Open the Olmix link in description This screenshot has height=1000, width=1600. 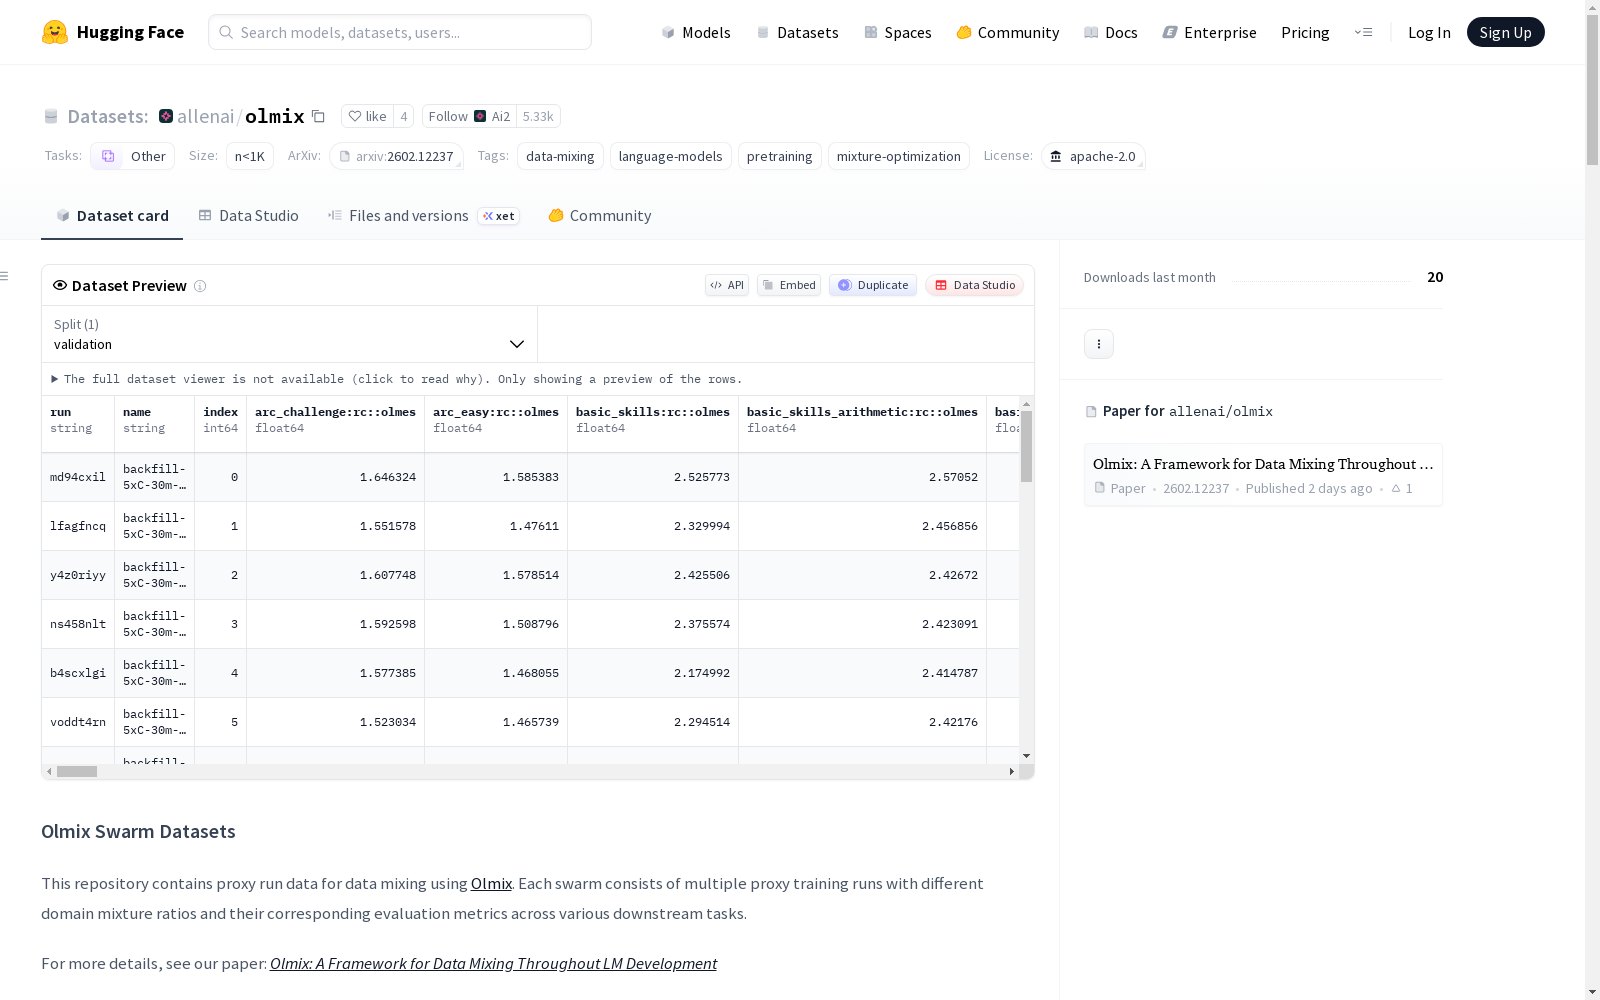pos(491,883)
